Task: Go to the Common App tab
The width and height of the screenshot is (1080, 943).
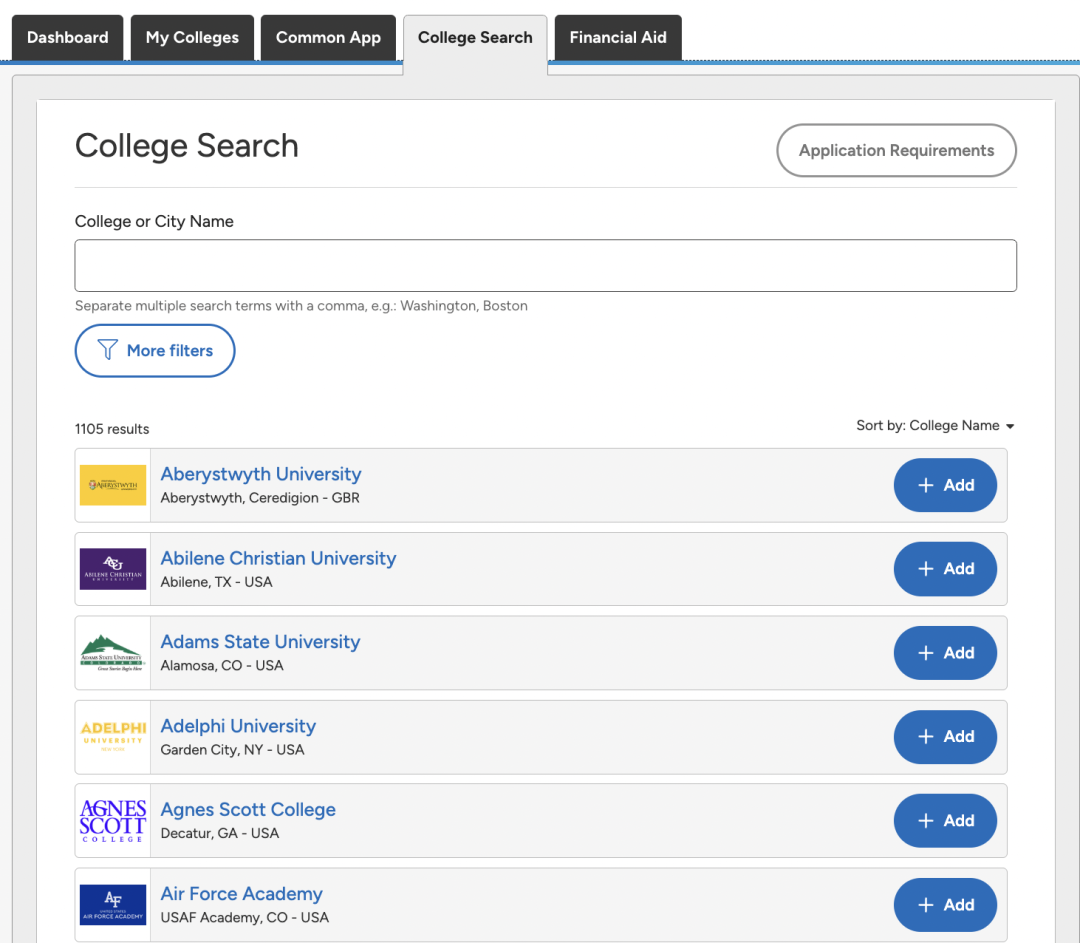Action: pos(328,38)
